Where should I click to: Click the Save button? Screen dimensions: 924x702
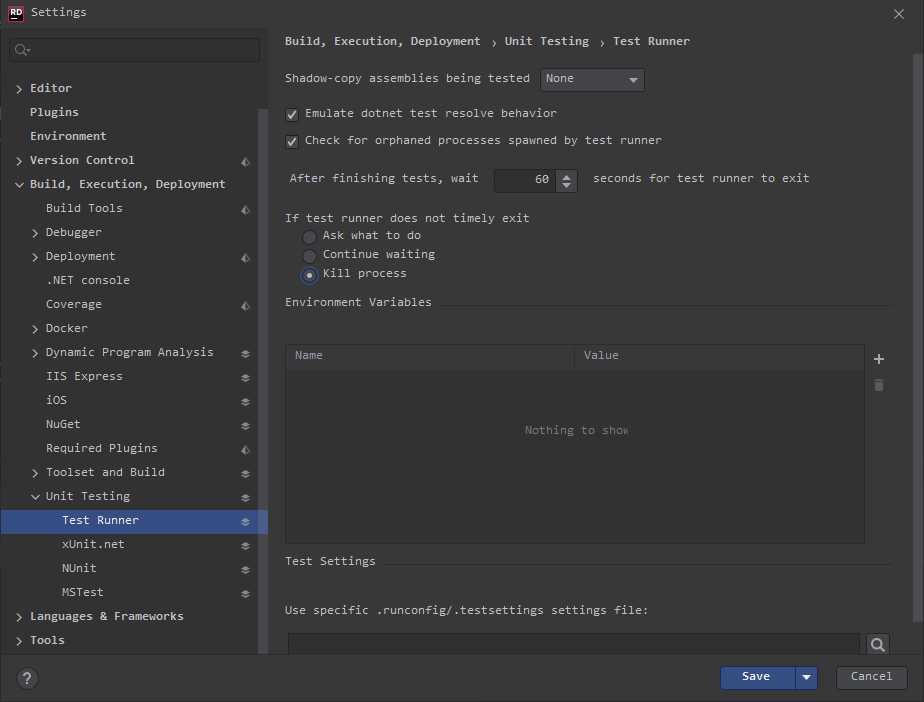(x=757, y=677)
